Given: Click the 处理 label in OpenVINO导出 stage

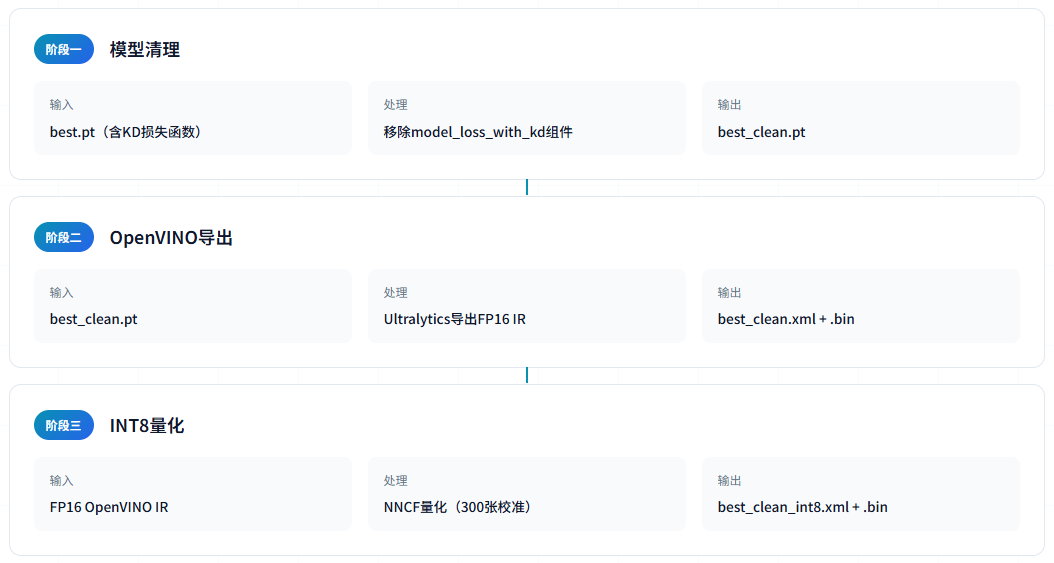Looking at the screenshot, I should [x=395, y=293].
